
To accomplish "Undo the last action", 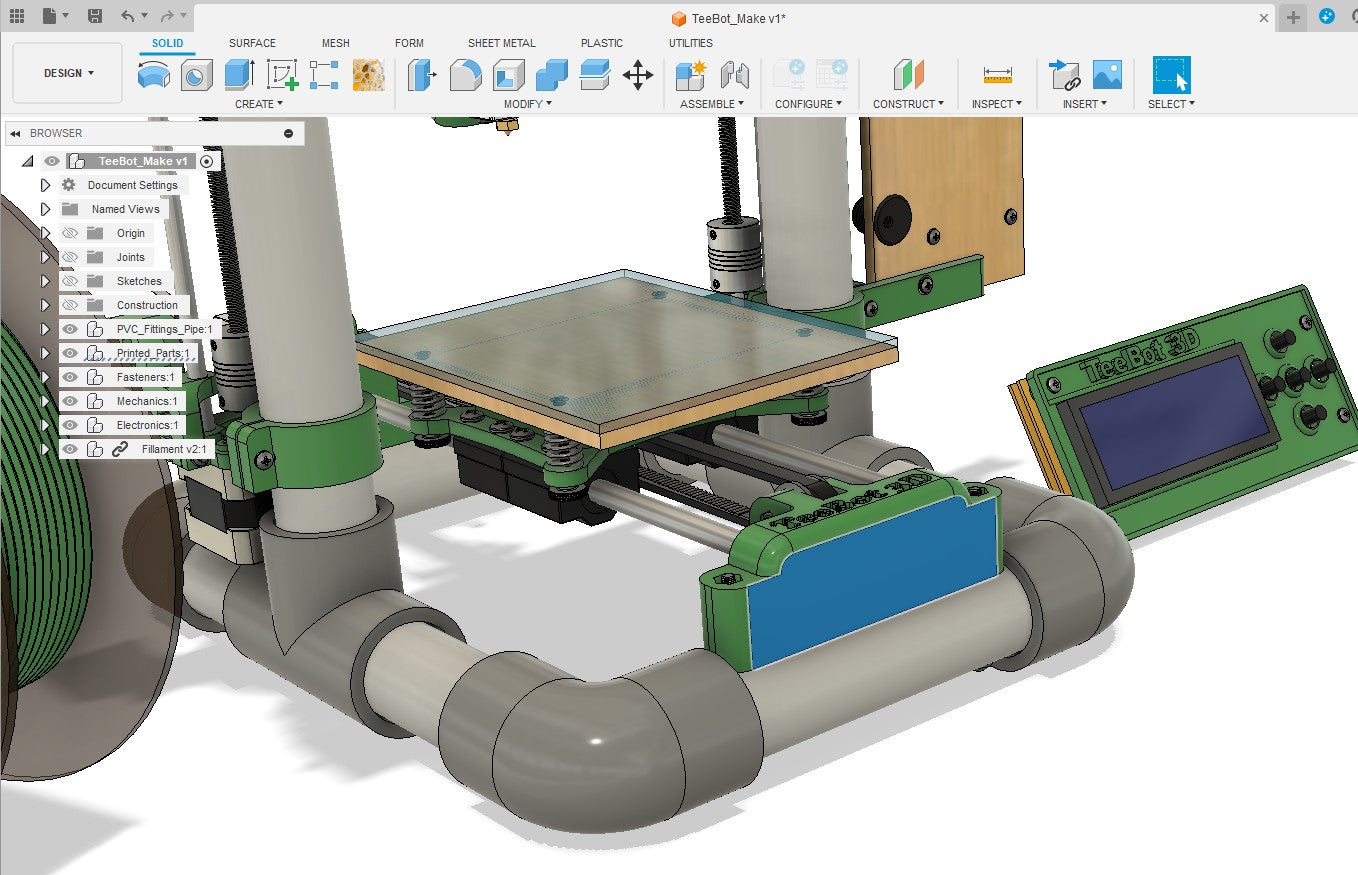I will pos(127,16).
